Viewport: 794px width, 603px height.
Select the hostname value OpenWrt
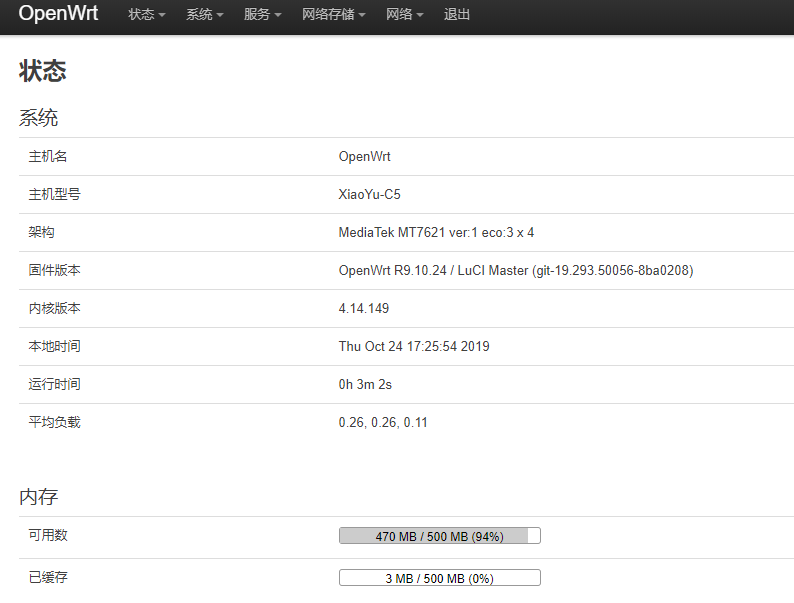point(365,156)
